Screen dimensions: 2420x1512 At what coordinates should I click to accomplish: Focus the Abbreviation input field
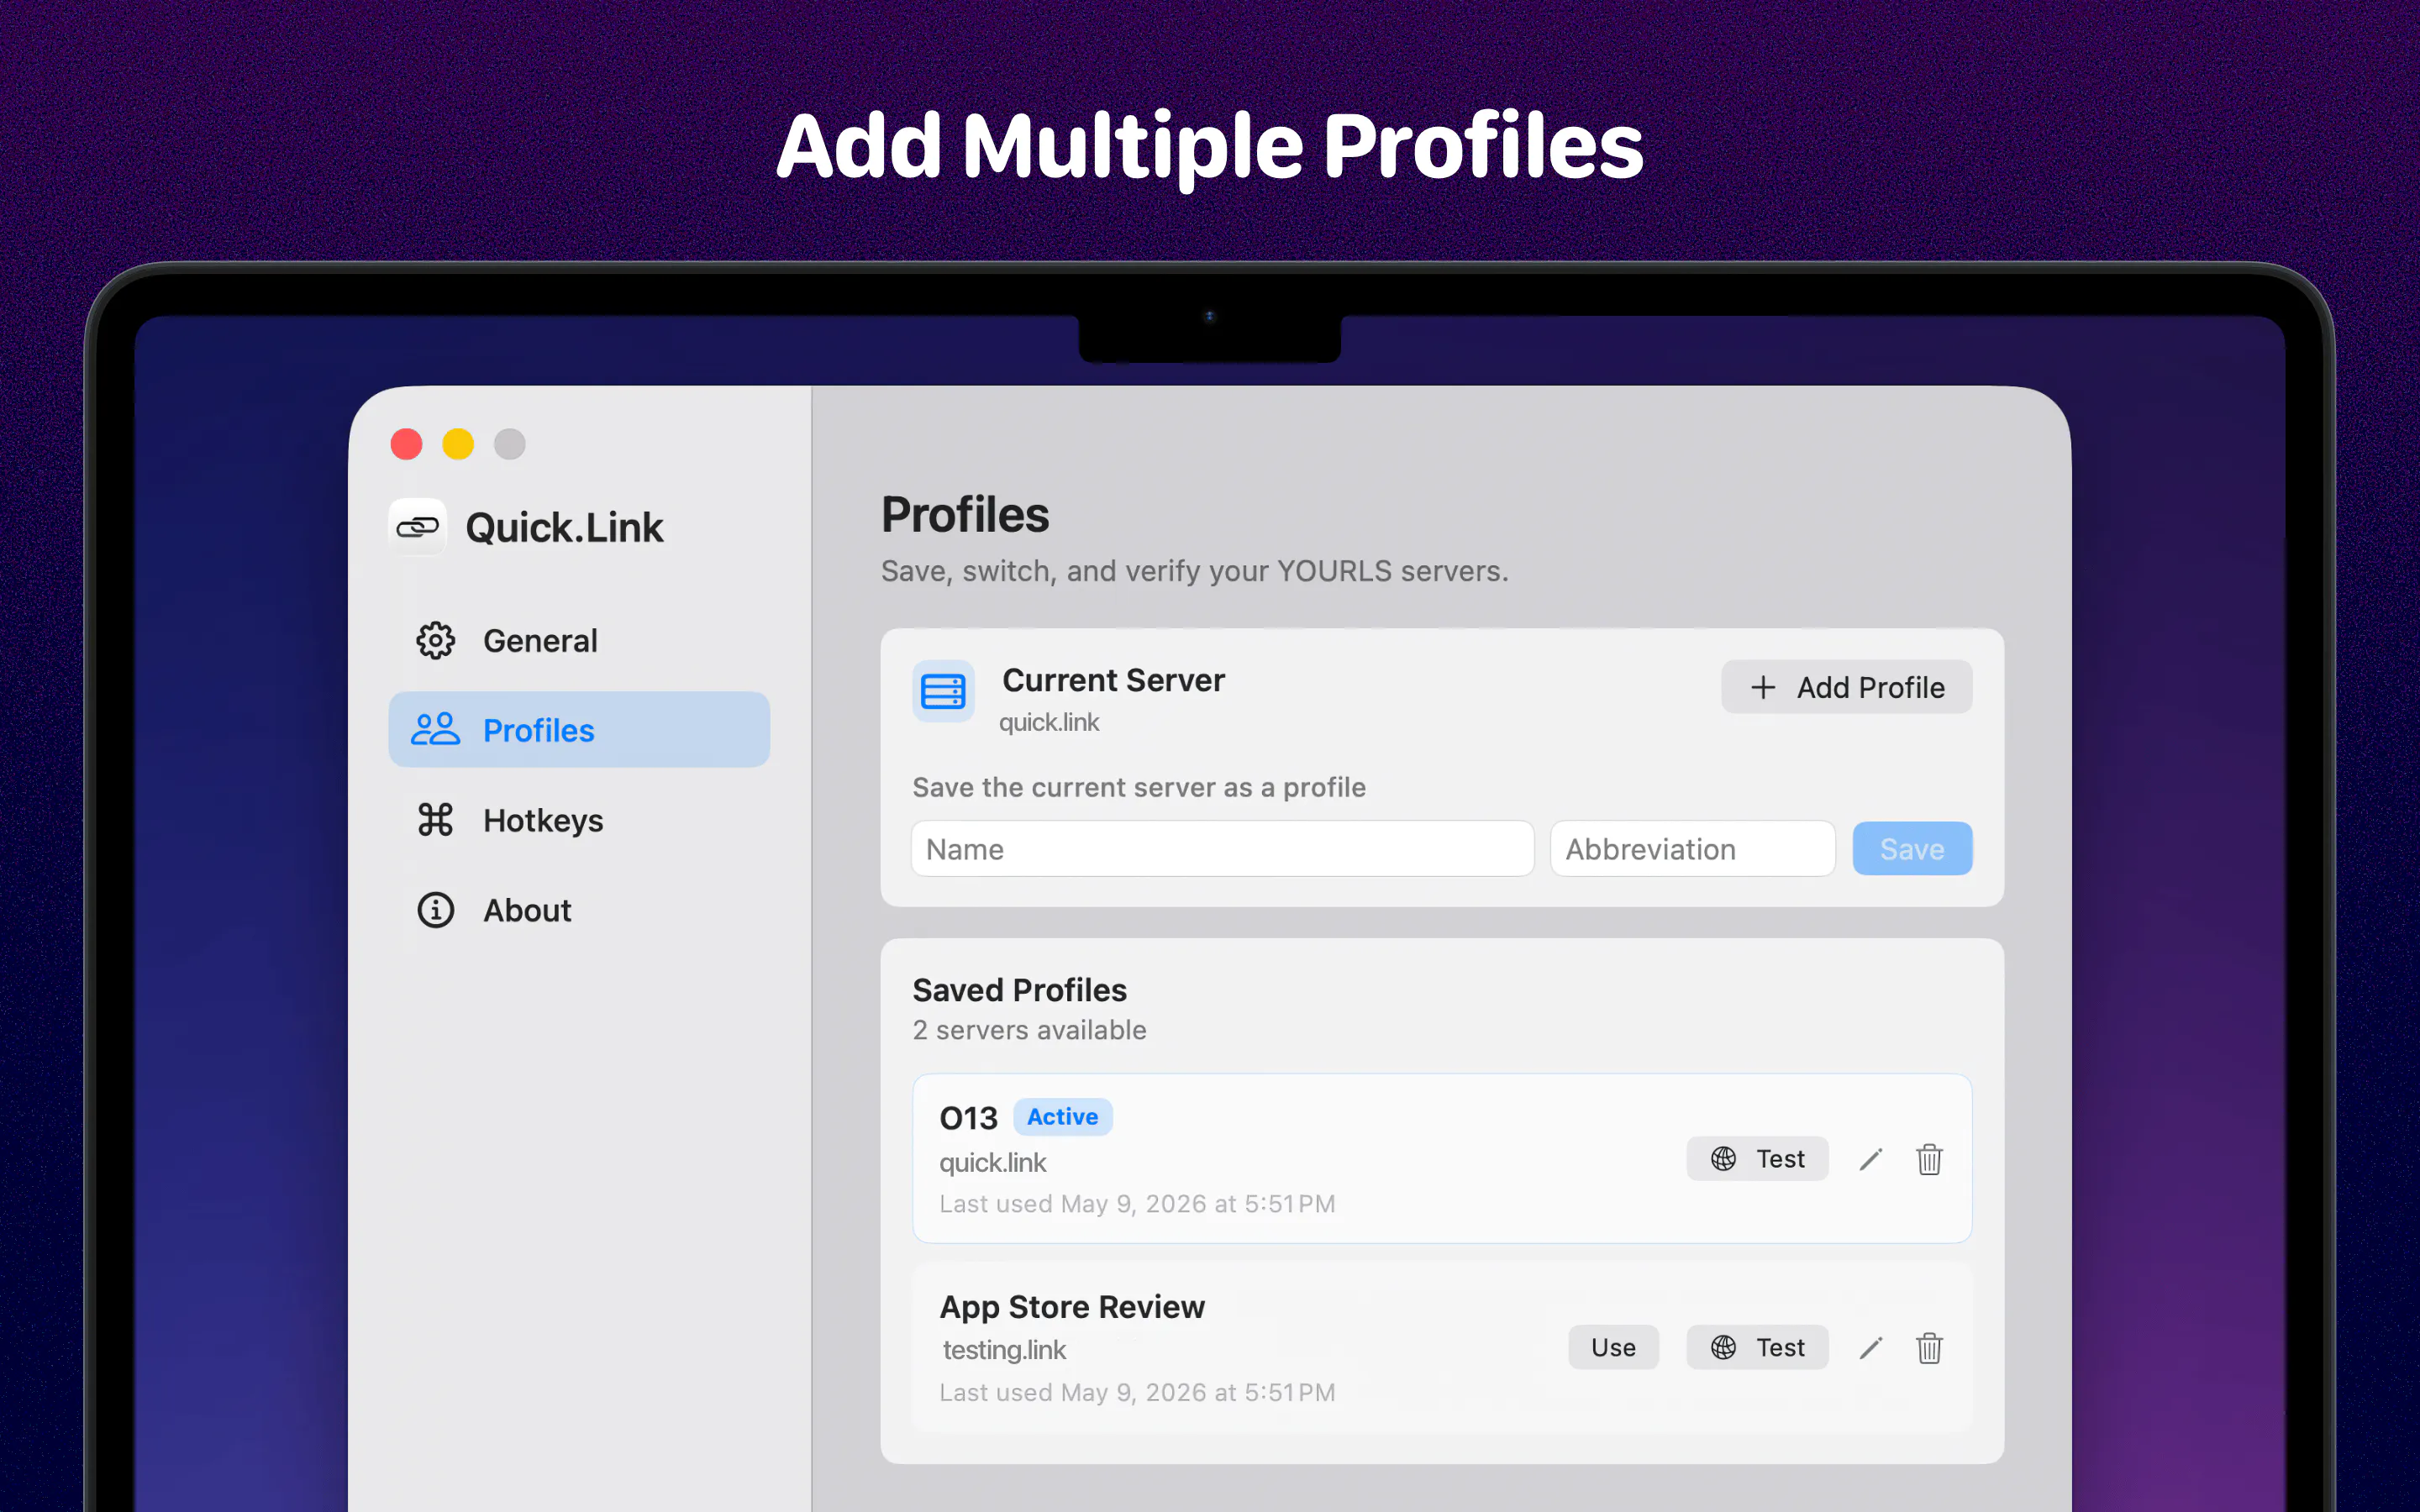point(1692,849)
